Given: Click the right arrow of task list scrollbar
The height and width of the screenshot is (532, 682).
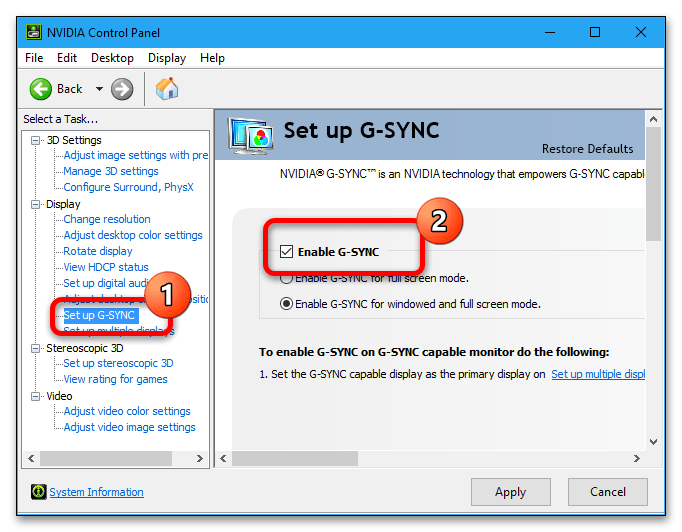Looking at the screenshot, I should click(x=200, y=458).
